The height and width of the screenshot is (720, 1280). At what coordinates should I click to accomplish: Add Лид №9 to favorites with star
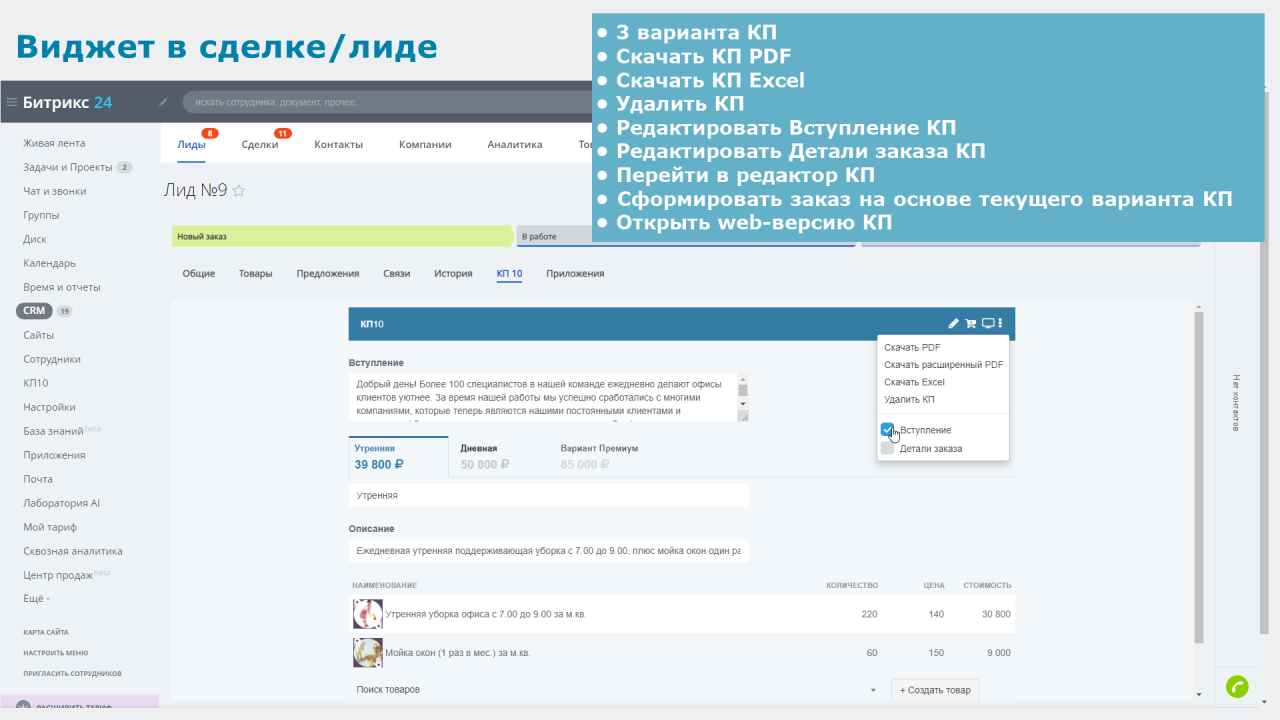pyautogui.click(x=239, y=191)
